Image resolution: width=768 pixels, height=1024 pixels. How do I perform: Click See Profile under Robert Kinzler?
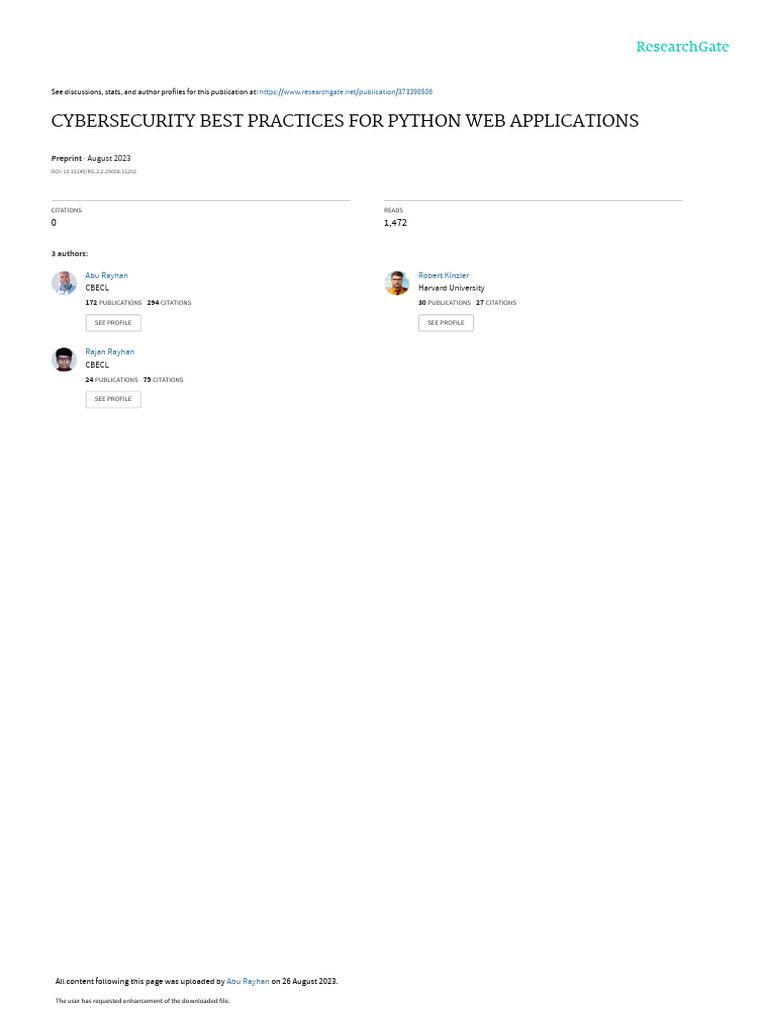[x=446, y=323]
